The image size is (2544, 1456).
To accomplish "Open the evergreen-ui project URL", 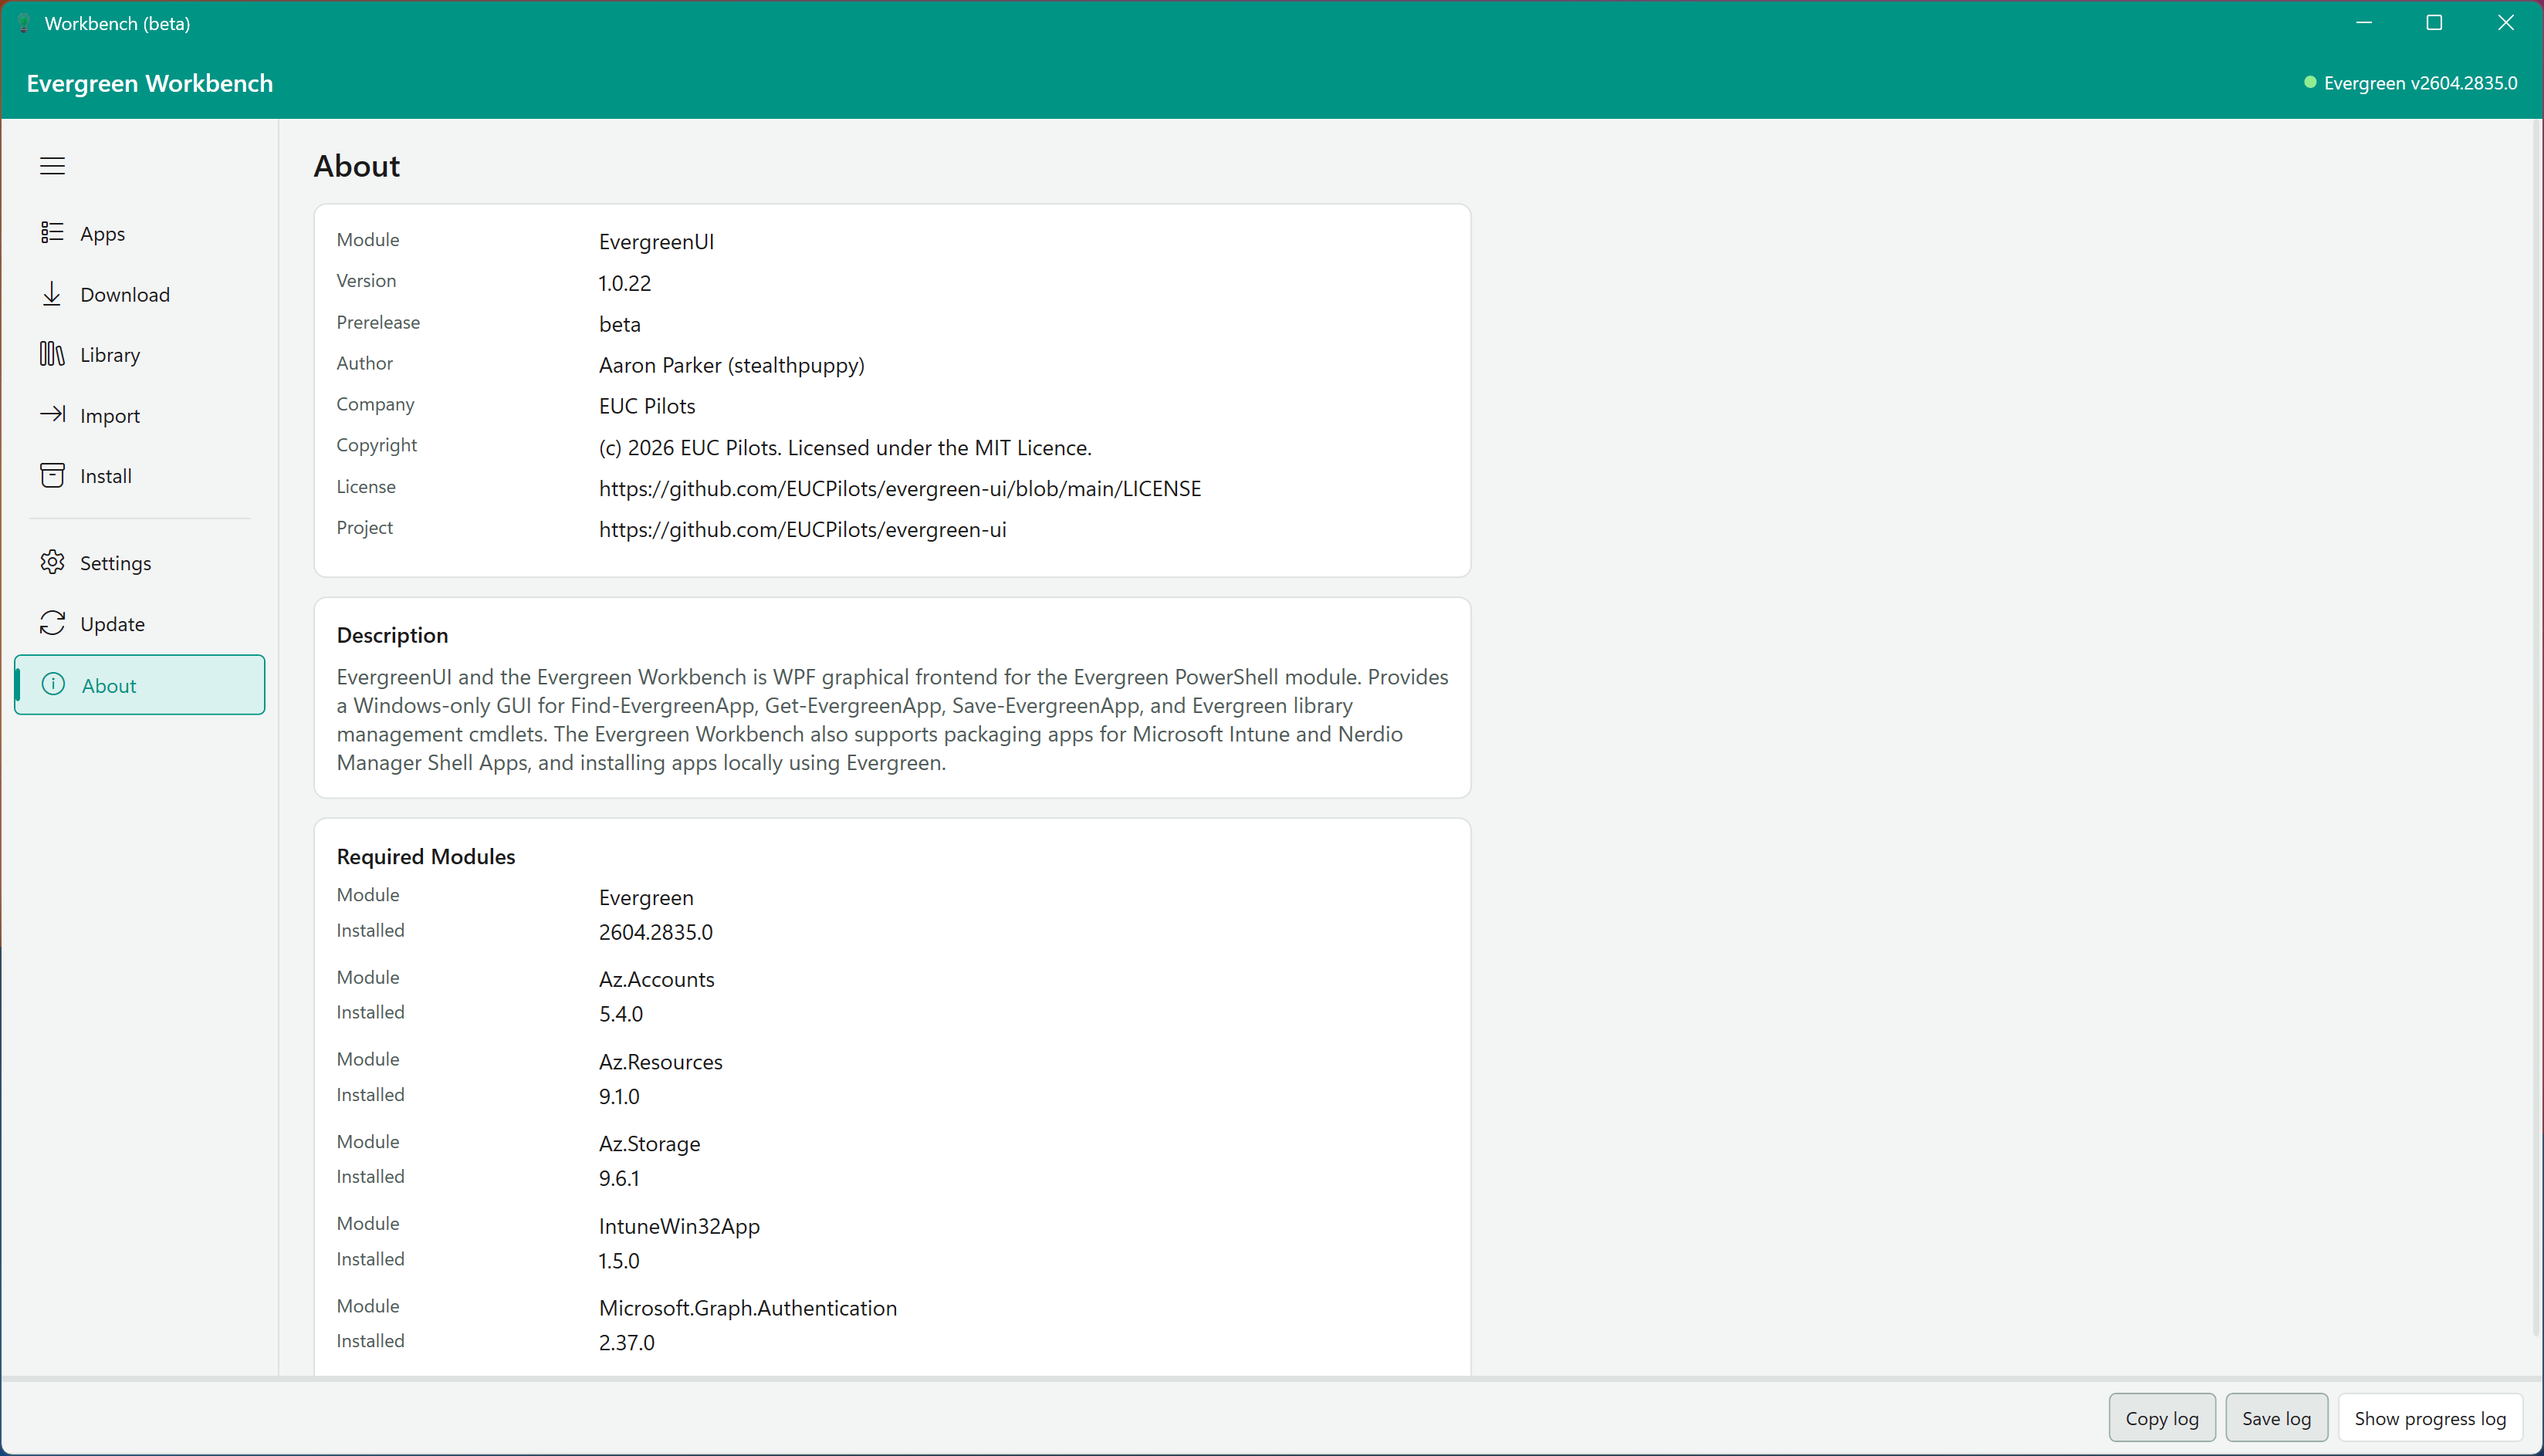I will point(802,529).
